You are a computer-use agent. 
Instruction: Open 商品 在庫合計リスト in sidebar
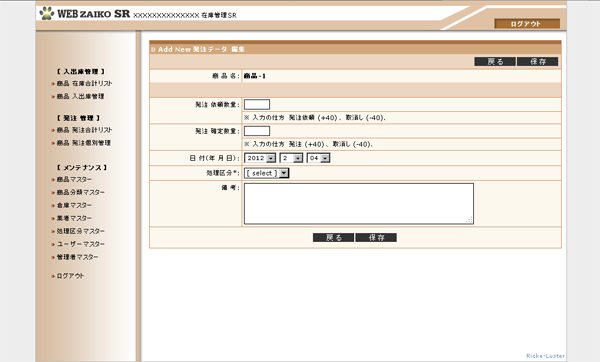[84, 83]
